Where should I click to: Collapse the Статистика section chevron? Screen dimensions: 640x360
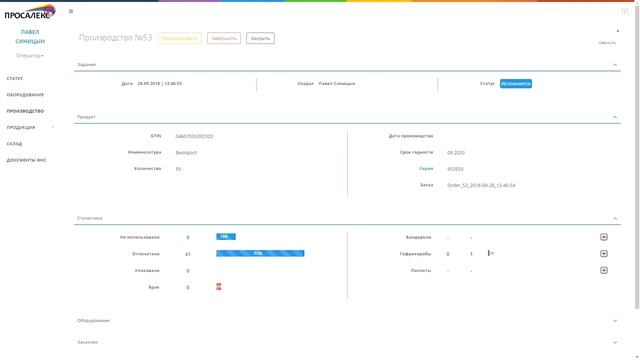615,218
